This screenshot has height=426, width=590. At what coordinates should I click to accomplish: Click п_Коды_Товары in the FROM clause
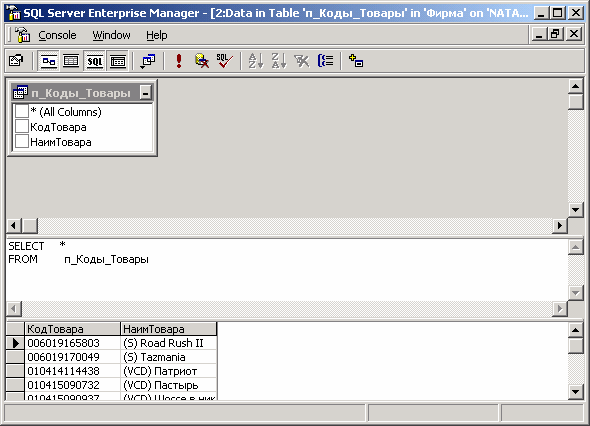tap(106, 259)
